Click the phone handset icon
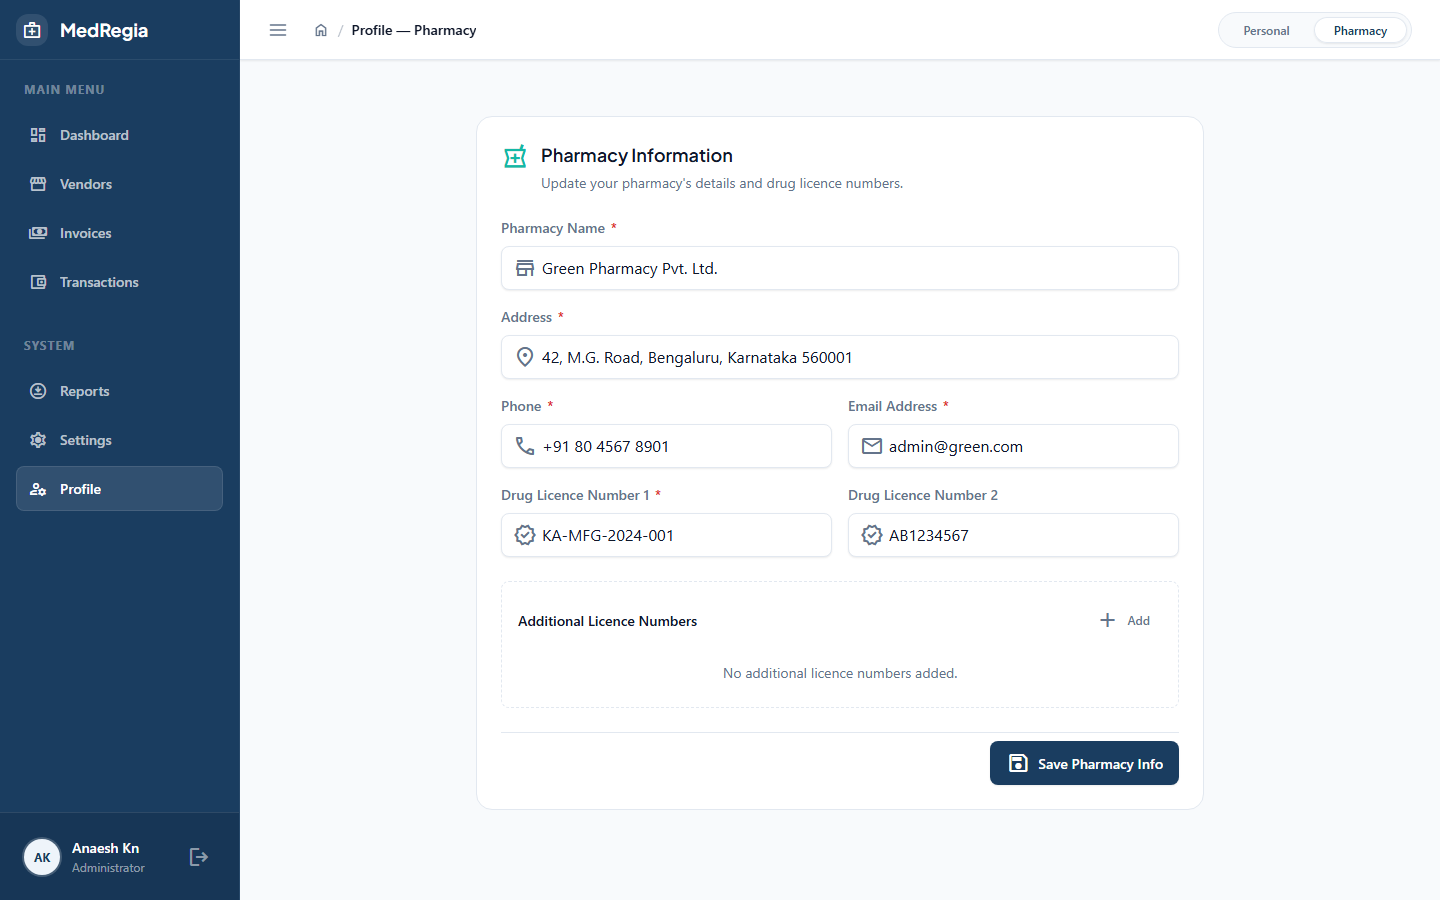The width and height of the screenshot is (1440, 900). [x=525, y=446]
